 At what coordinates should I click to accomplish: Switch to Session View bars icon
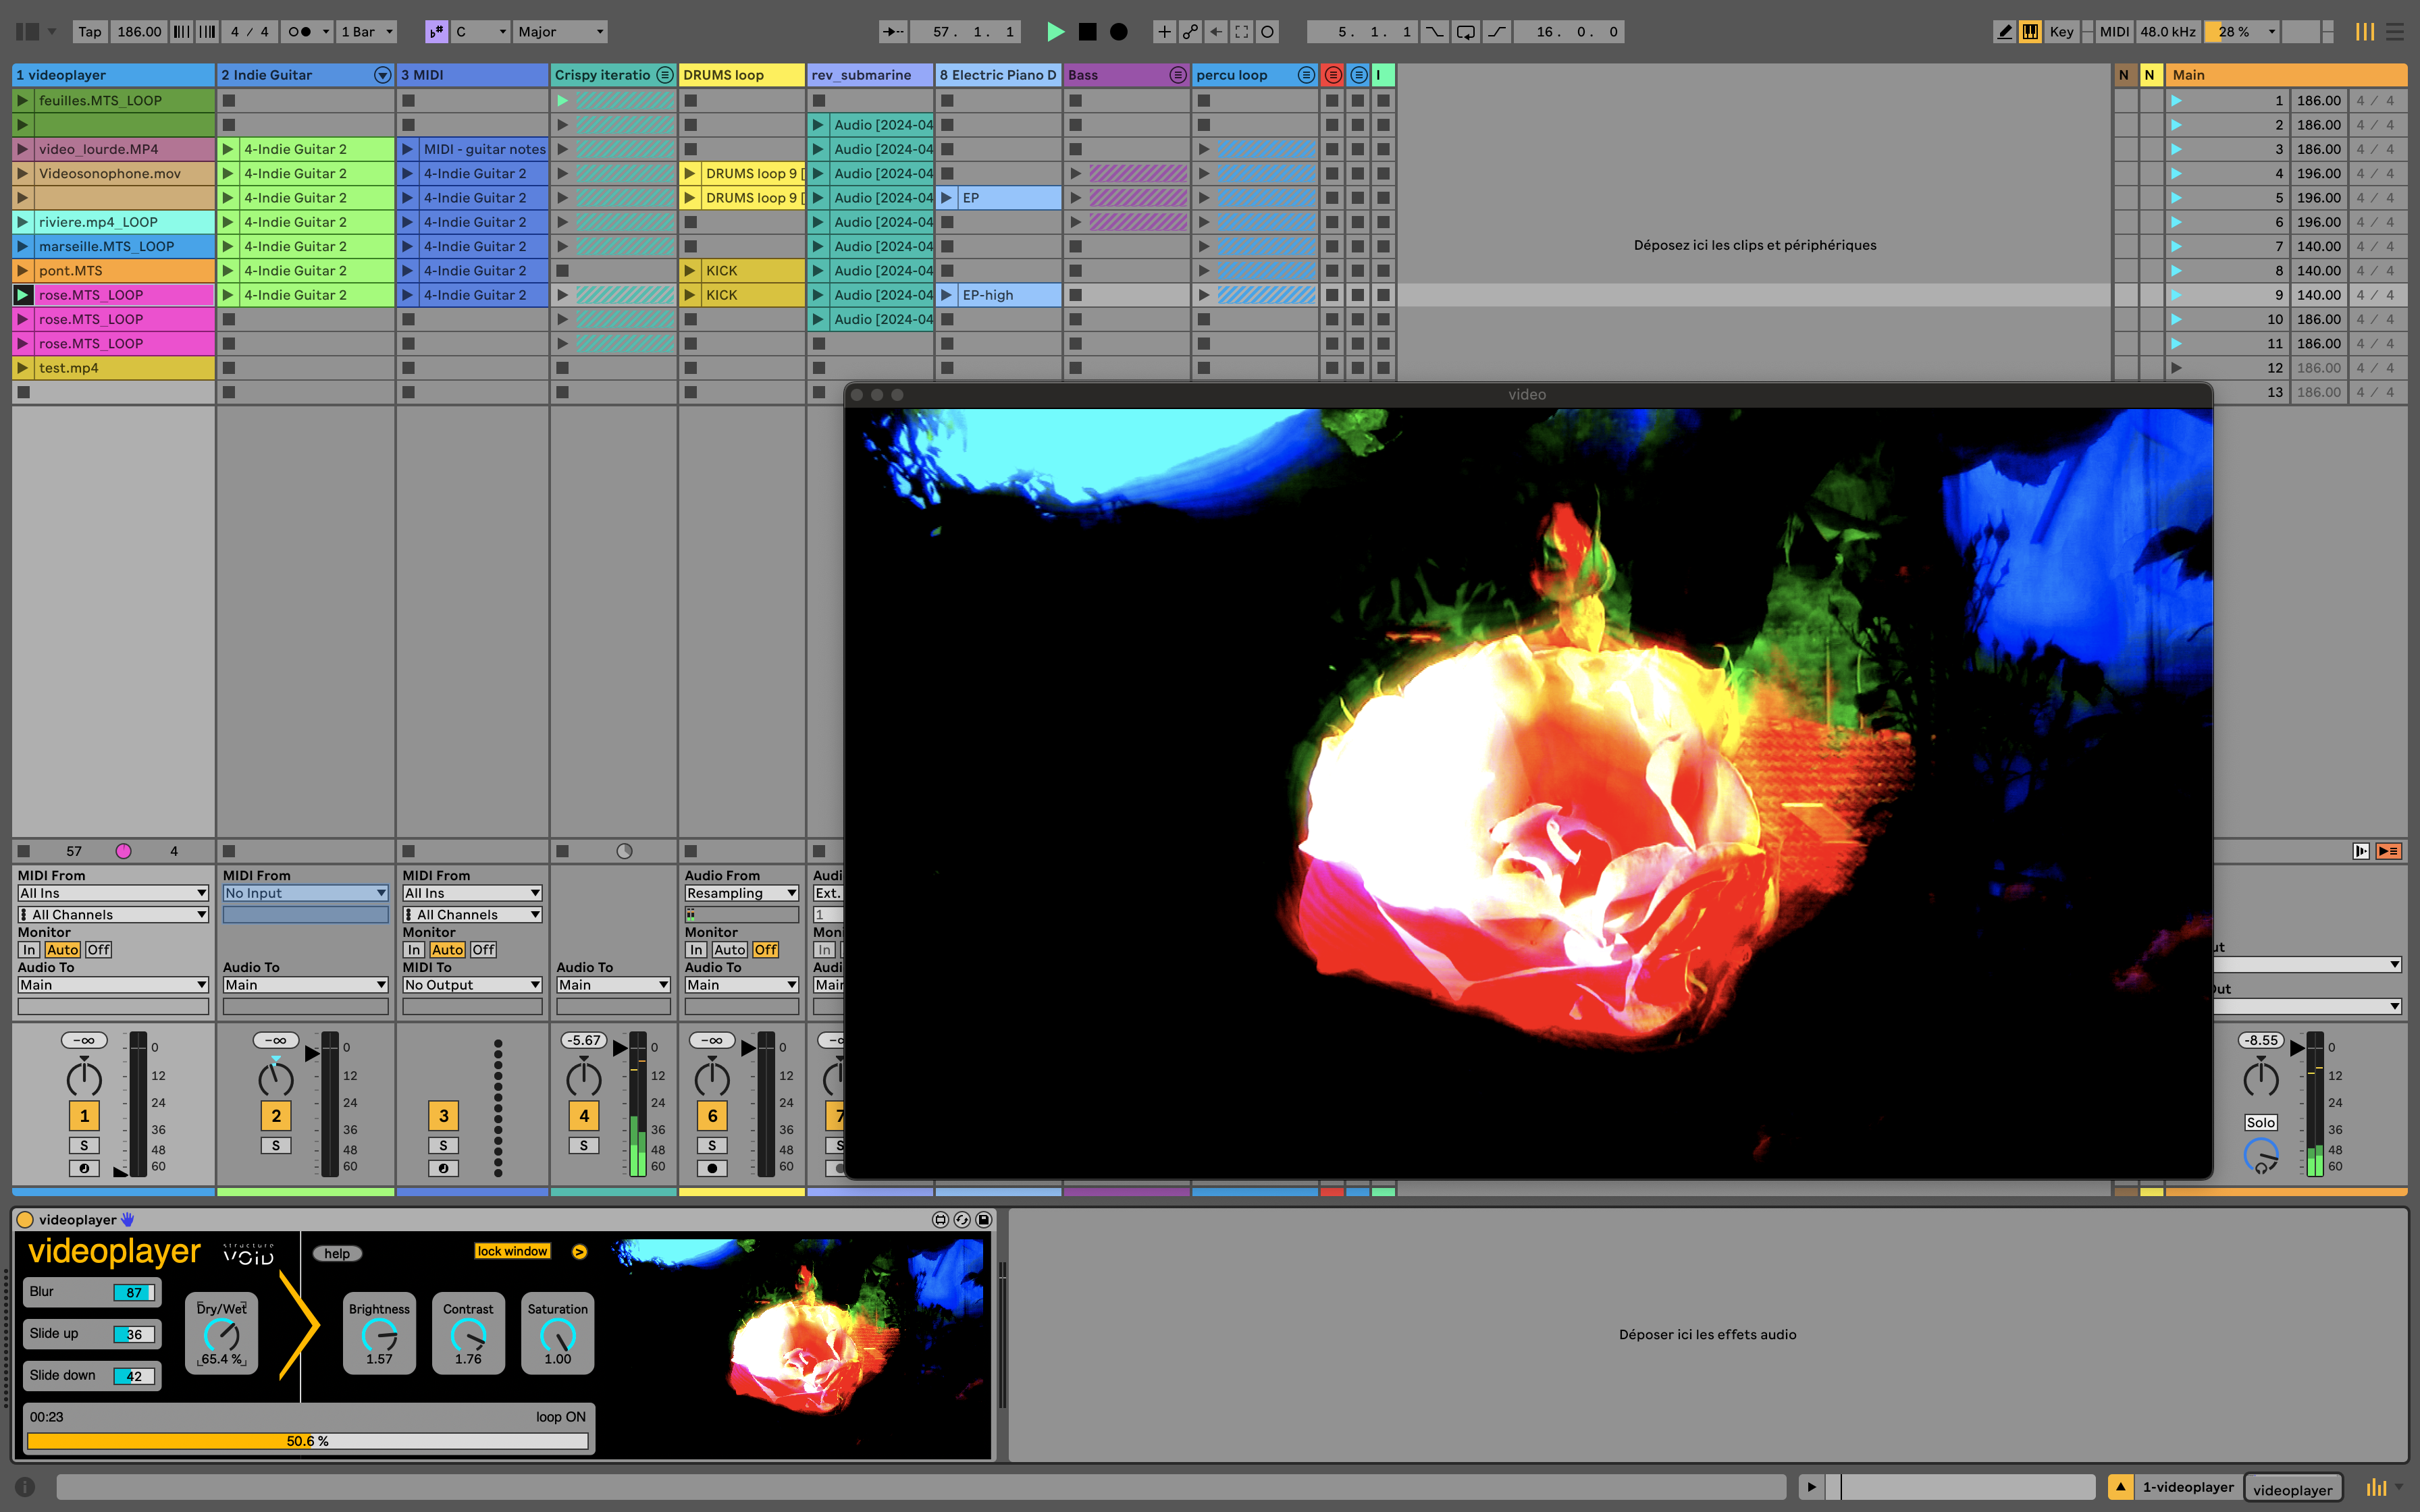2364,32
